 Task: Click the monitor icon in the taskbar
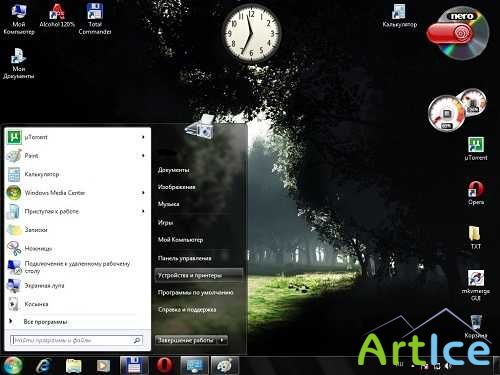coord(195,365)
